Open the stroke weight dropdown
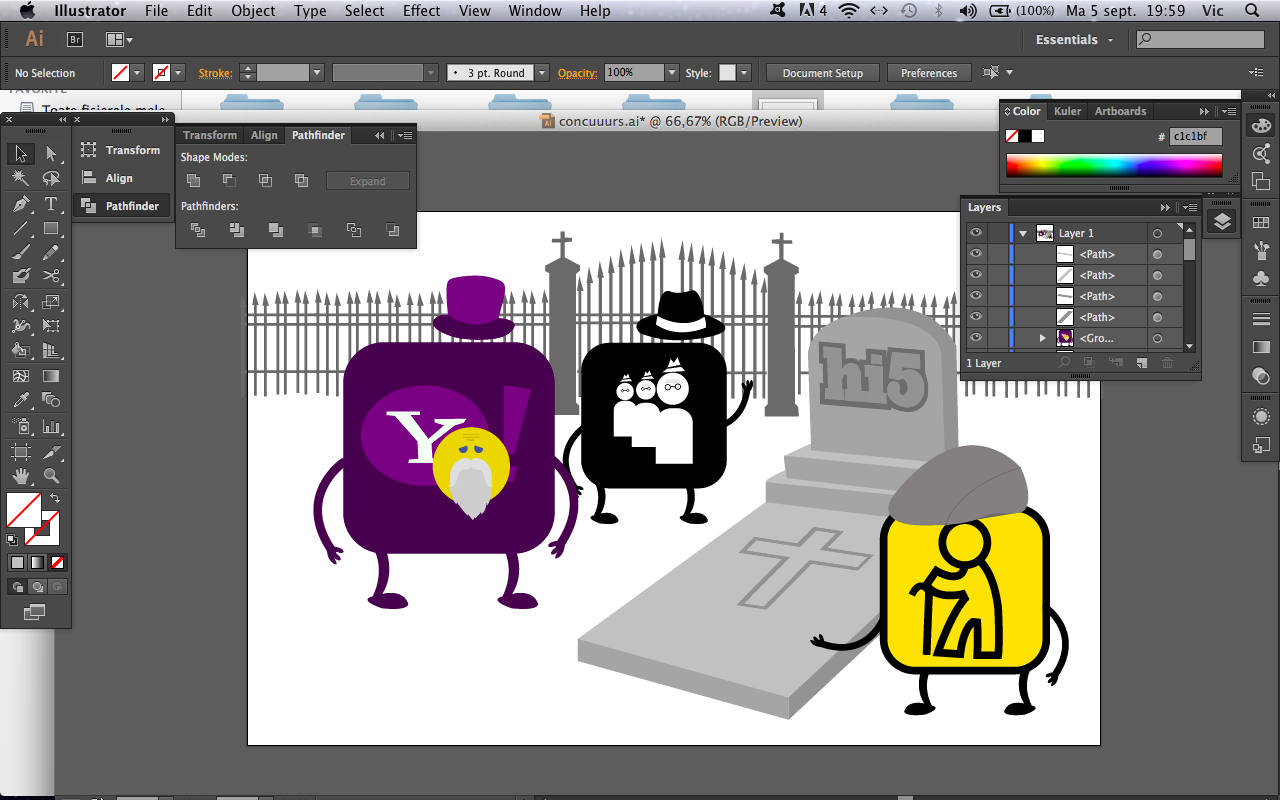This screenshot has height=800, width=1280. 317,73
